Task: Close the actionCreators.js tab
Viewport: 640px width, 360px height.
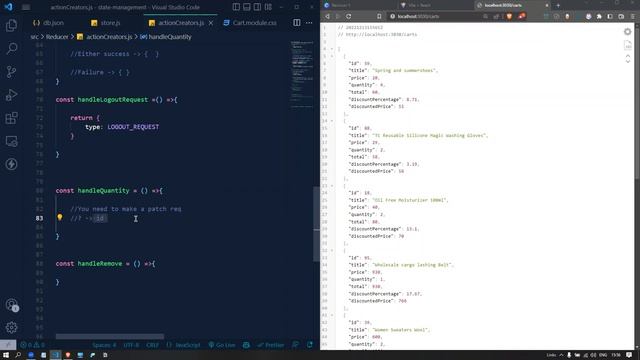Action: coord(211,23)
